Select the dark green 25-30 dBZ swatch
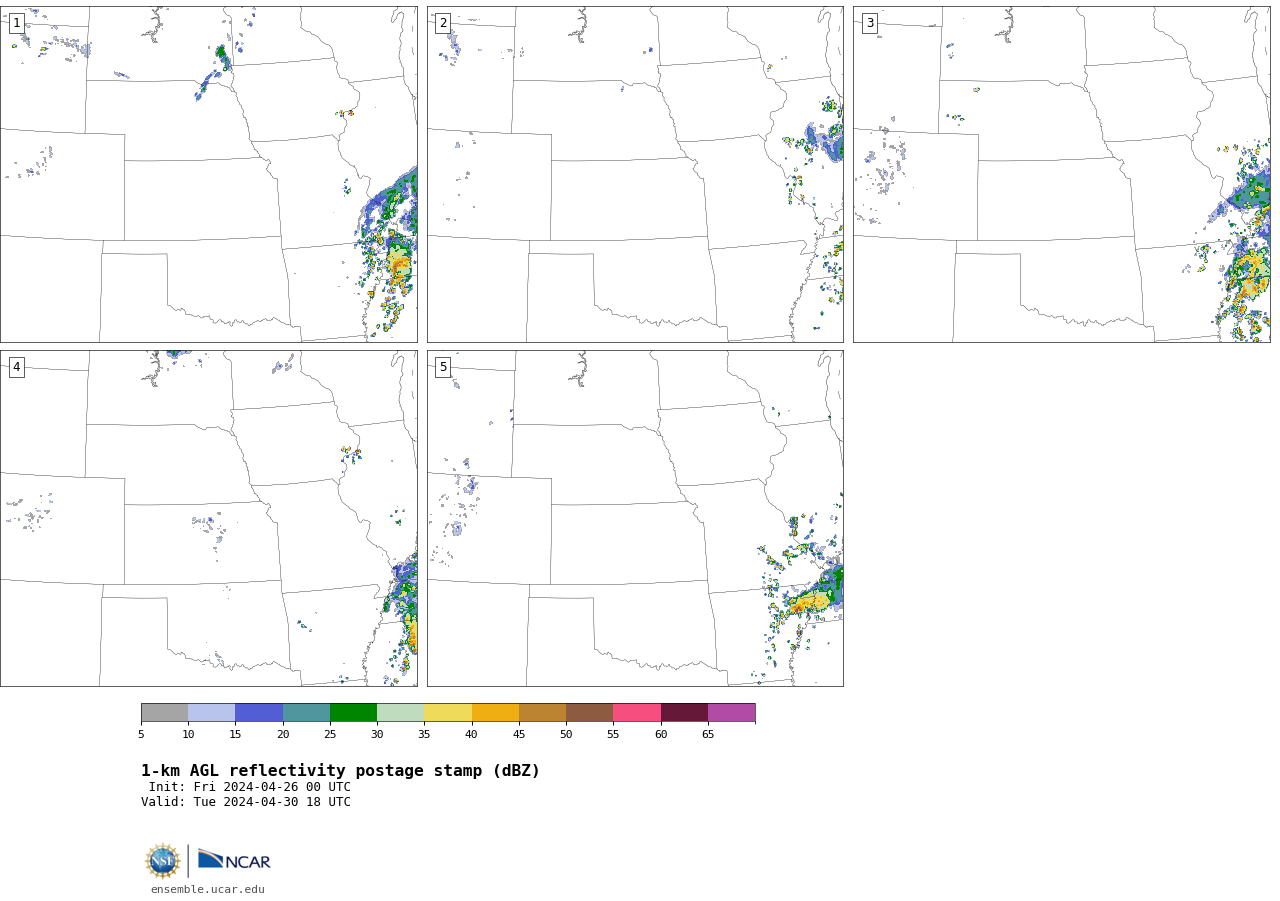The width and height of the screenshot is (1280, 901). 353,712
